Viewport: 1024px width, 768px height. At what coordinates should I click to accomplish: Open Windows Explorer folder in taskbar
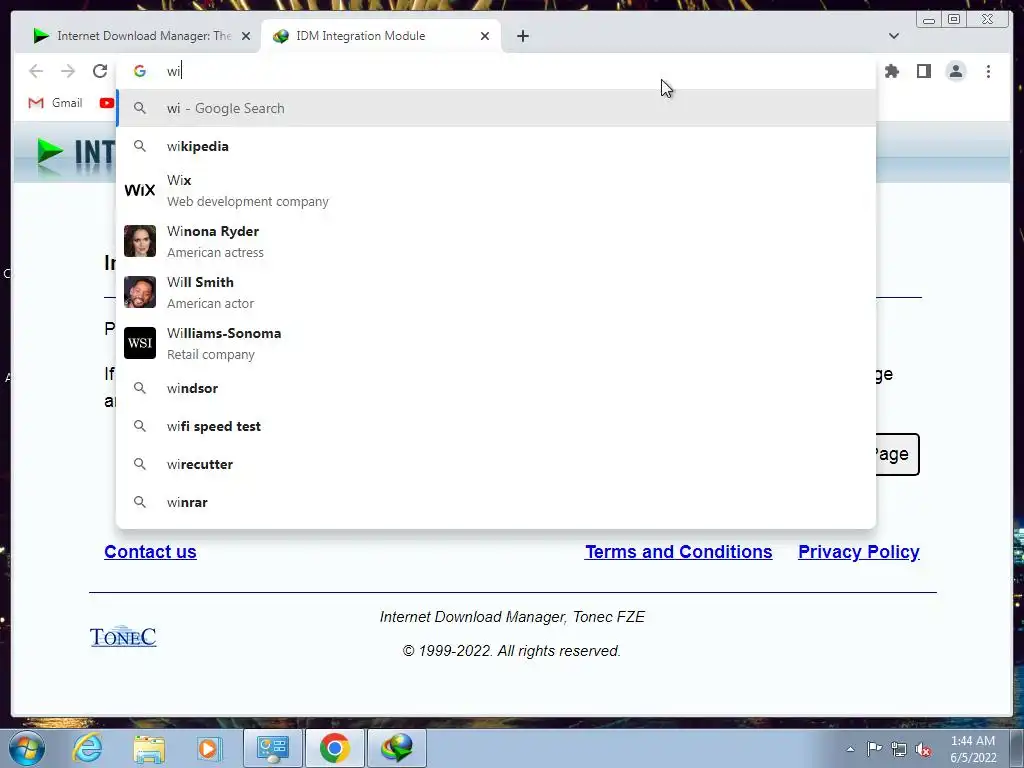pyautogui.click(x=150, y=748)
